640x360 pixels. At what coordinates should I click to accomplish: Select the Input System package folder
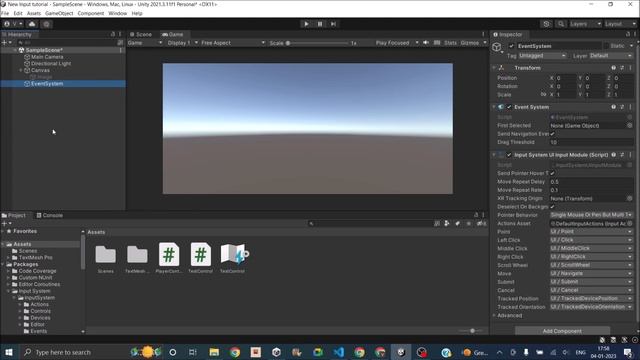click(35, 291)
